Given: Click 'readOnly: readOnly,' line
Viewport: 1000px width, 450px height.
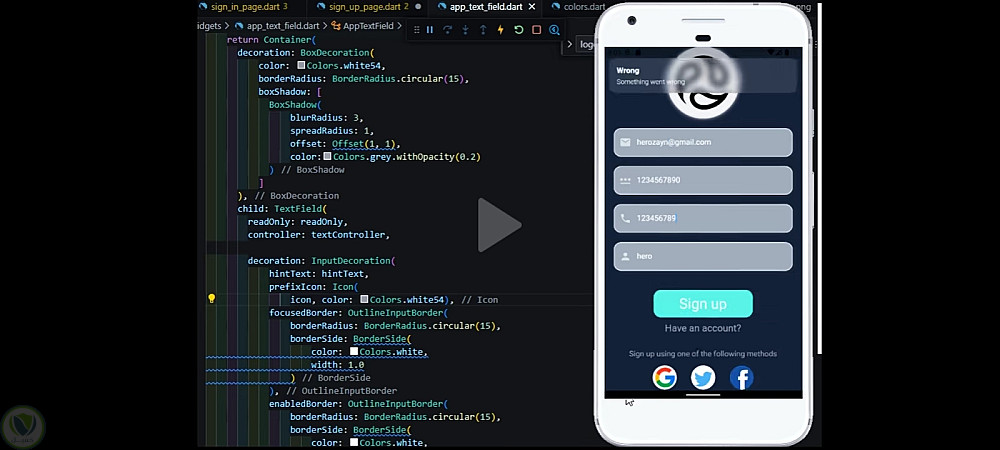Looking at the screenshot, I should coord(298,222).
